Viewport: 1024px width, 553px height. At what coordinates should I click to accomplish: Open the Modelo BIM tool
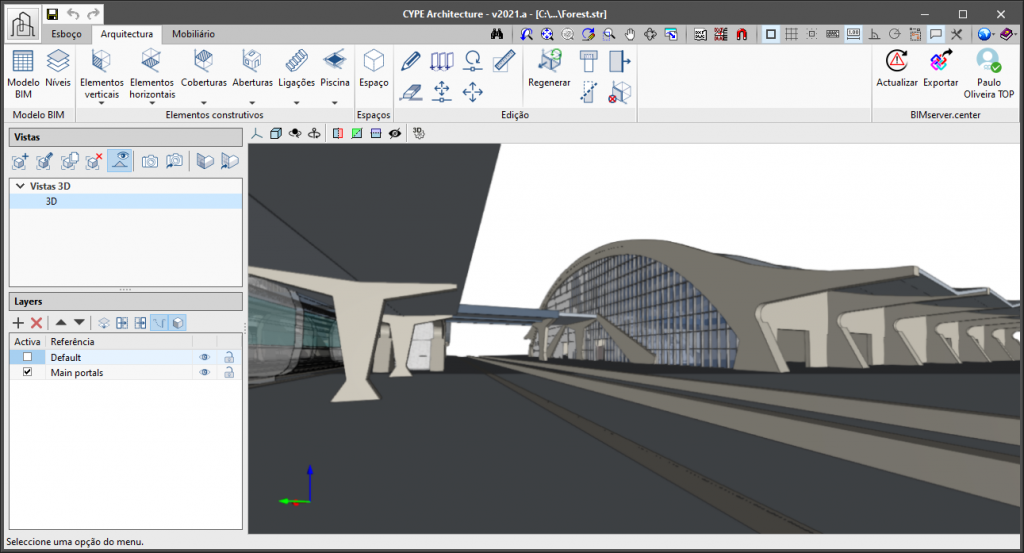pyautogui.click(x=23, y=71)
